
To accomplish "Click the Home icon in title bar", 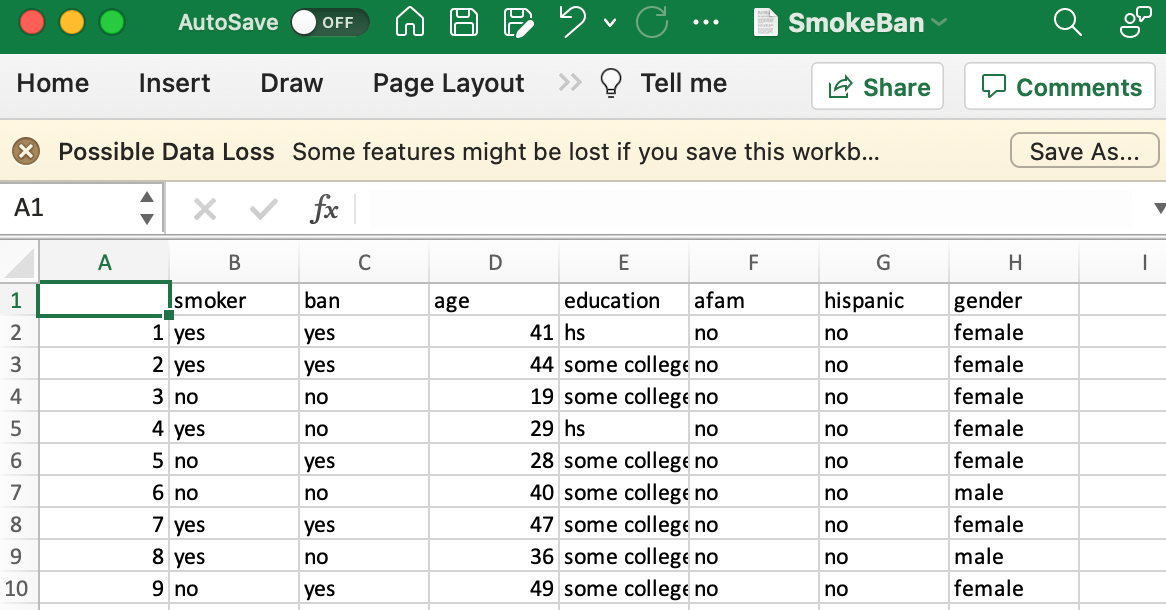I will (410, 22).
